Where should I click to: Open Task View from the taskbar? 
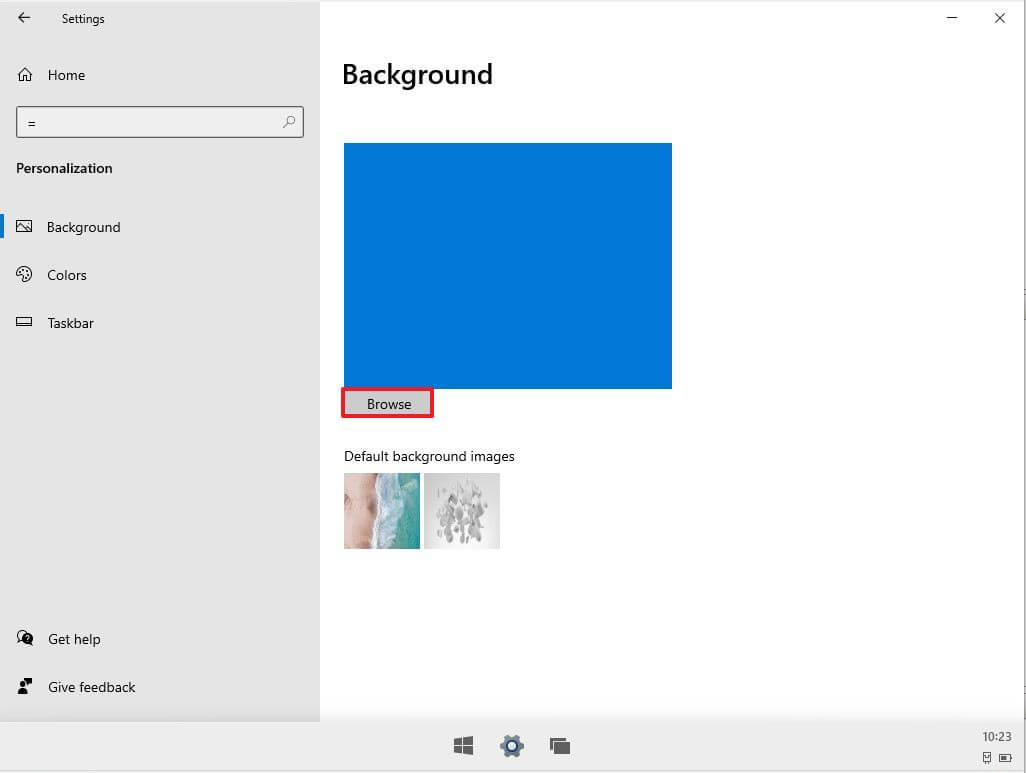click(560, 745)
